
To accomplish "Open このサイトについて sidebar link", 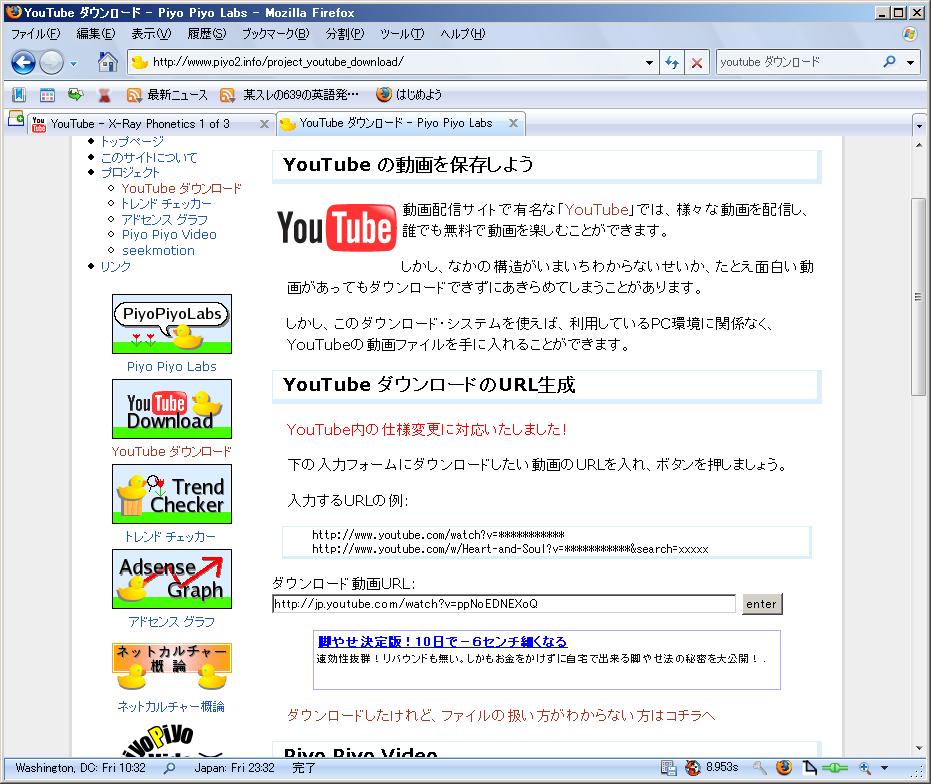I will coord(149,157).
